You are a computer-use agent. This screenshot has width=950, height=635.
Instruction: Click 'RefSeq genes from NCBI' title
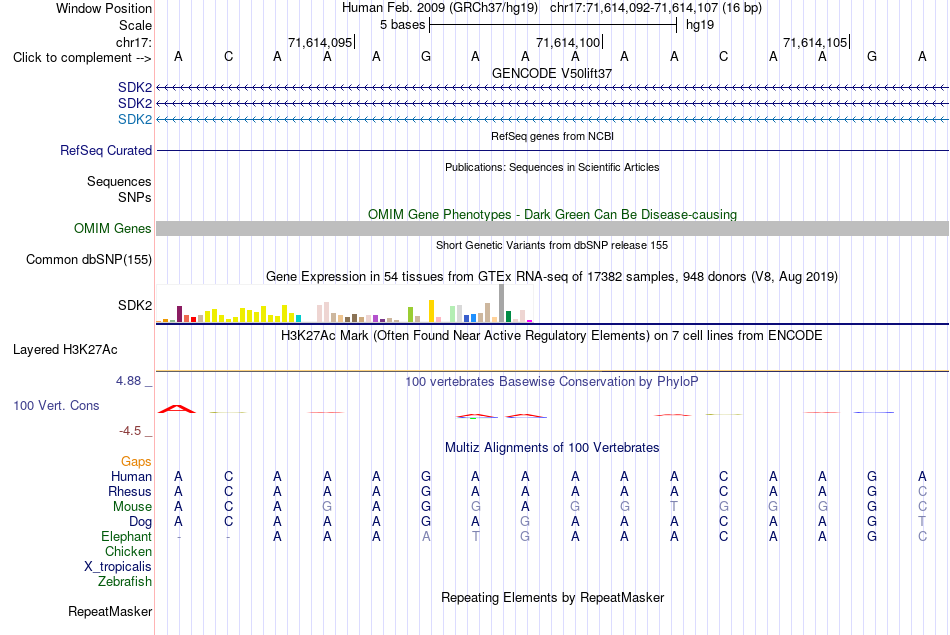(552, 136)
